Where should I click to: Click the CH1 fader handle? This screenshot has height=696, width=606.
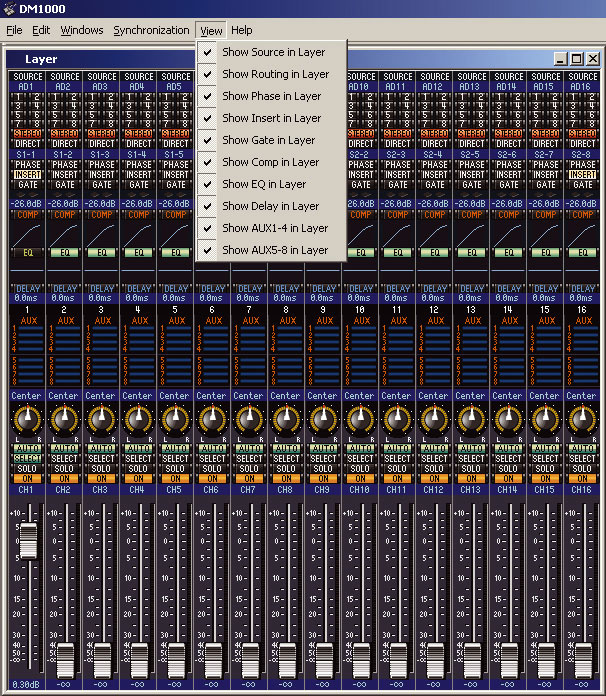(x=29, y=540)
